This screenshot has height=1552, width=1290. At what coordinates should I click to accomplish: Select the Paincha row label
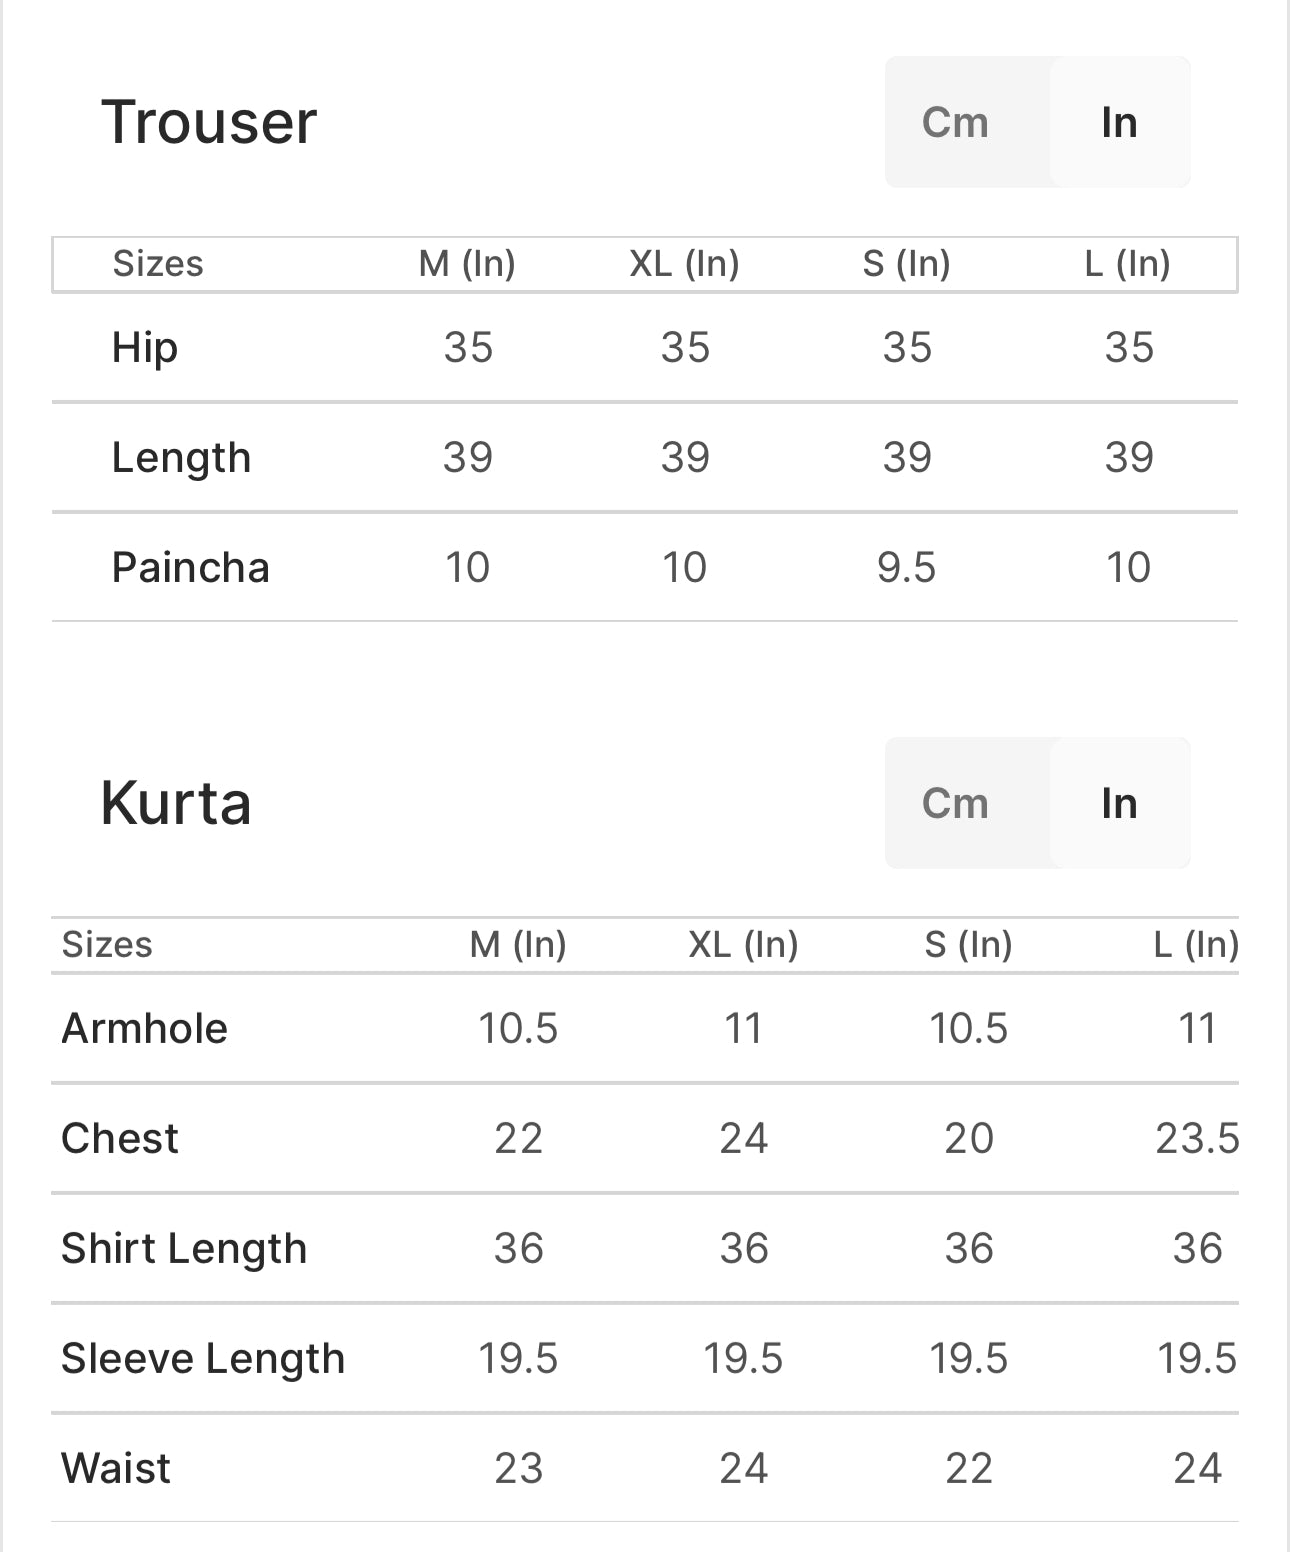pos(191,567)
